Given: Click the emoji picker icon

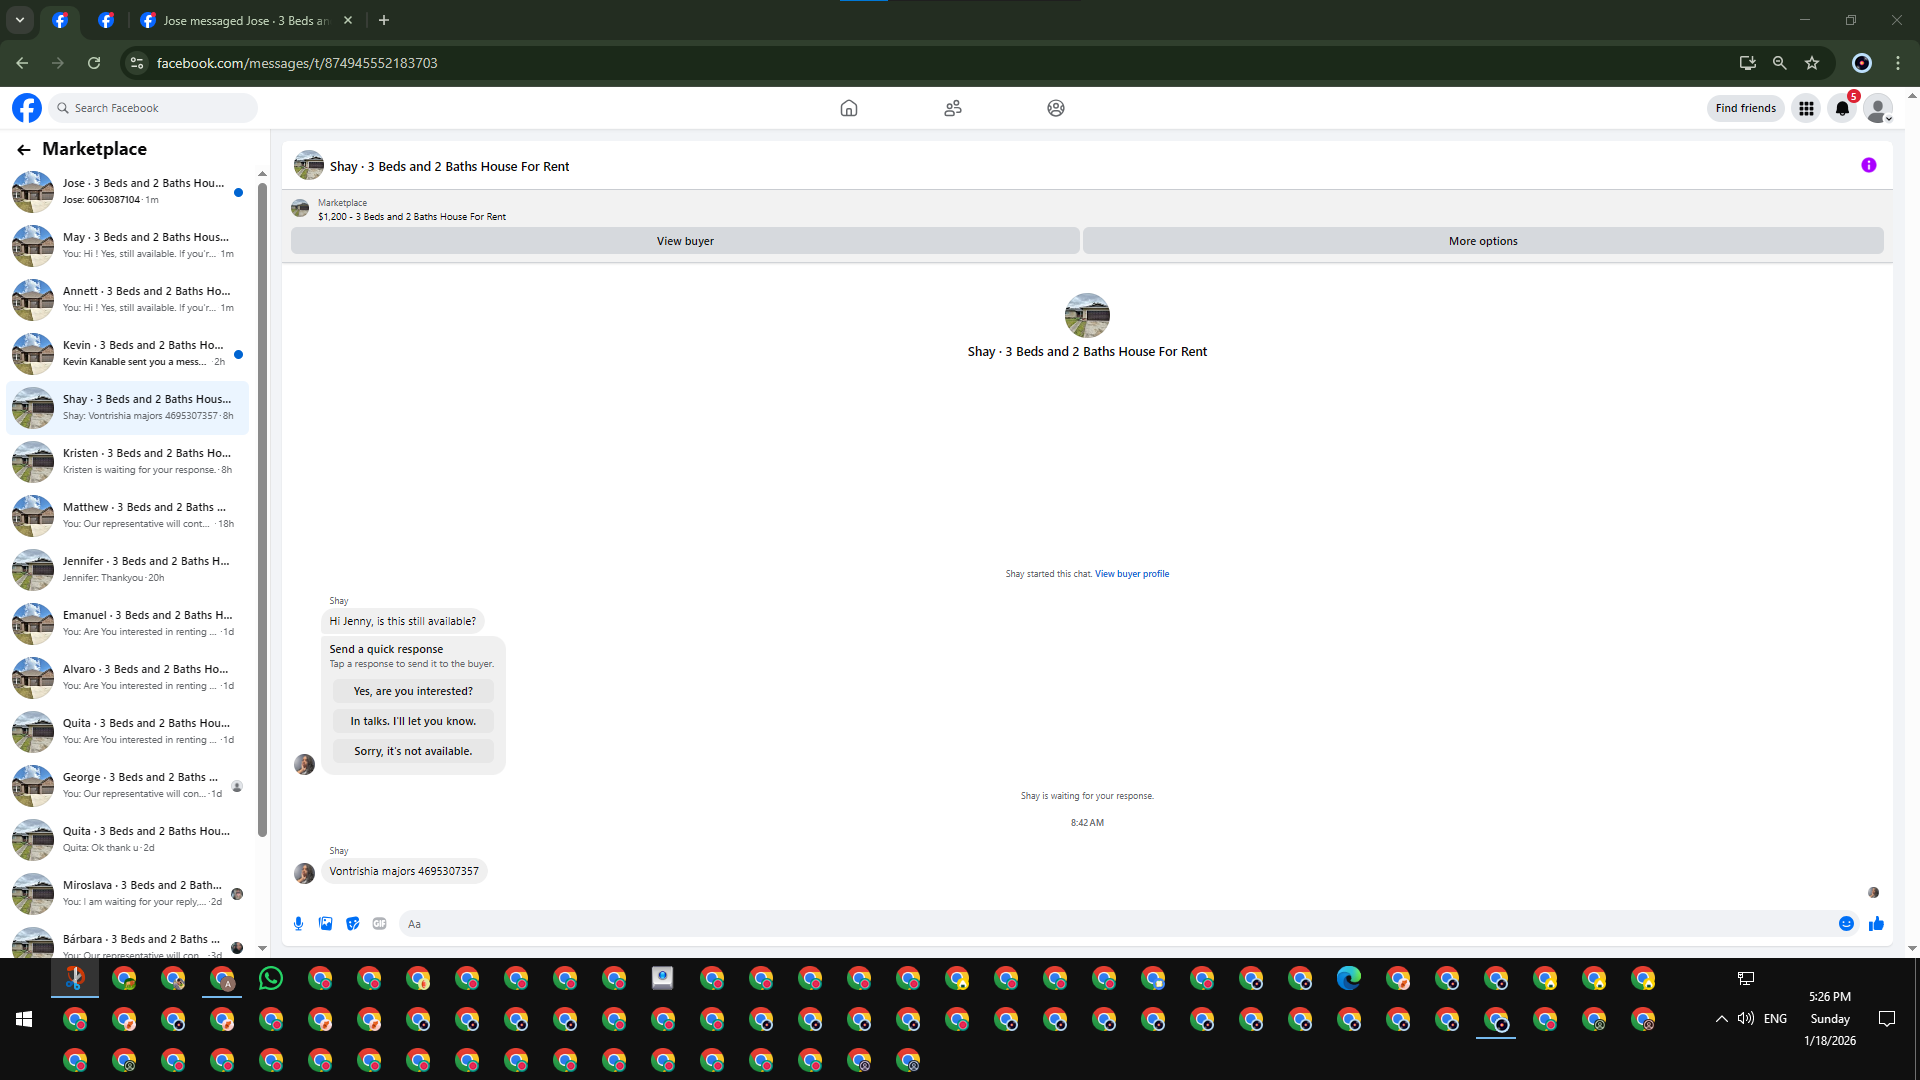Looking at the screenshot, I should 1846,924.
